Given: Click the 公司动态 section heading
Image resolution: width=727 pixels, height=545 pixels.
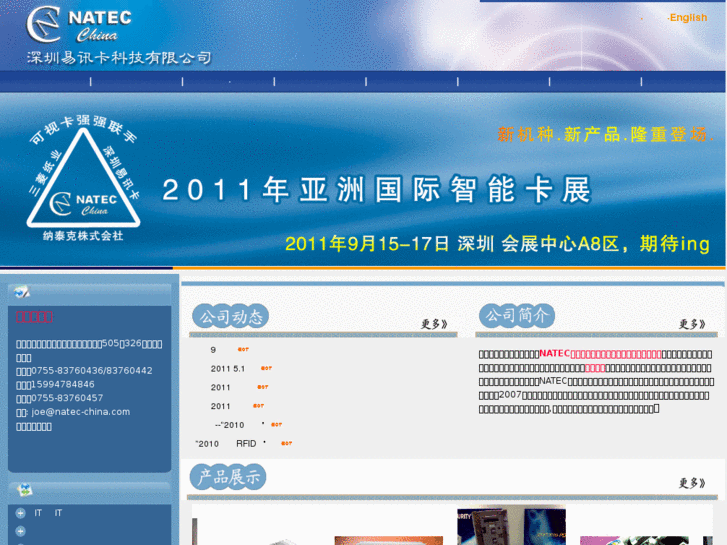Looking at the screenshot, I should (230, 316).
